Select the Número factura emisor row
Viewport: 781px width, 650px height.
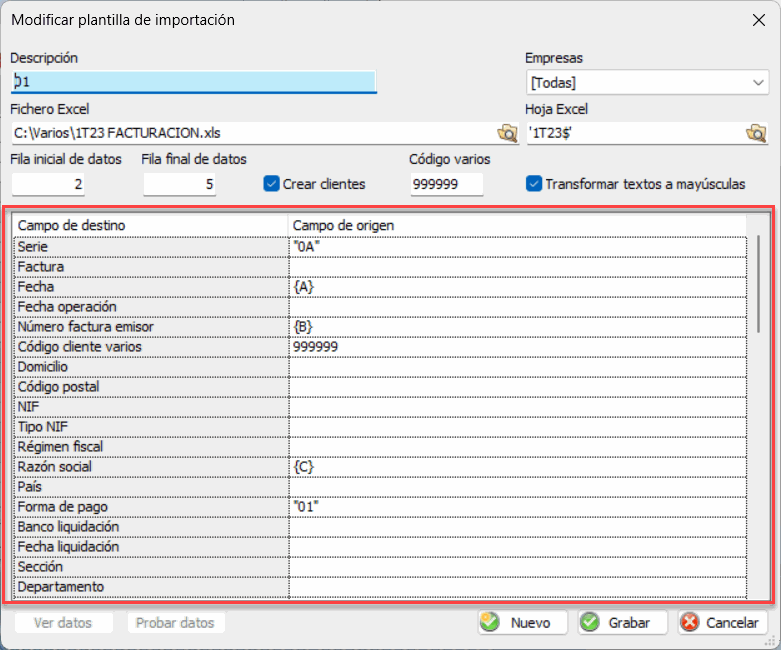click(x=151, y=327)
